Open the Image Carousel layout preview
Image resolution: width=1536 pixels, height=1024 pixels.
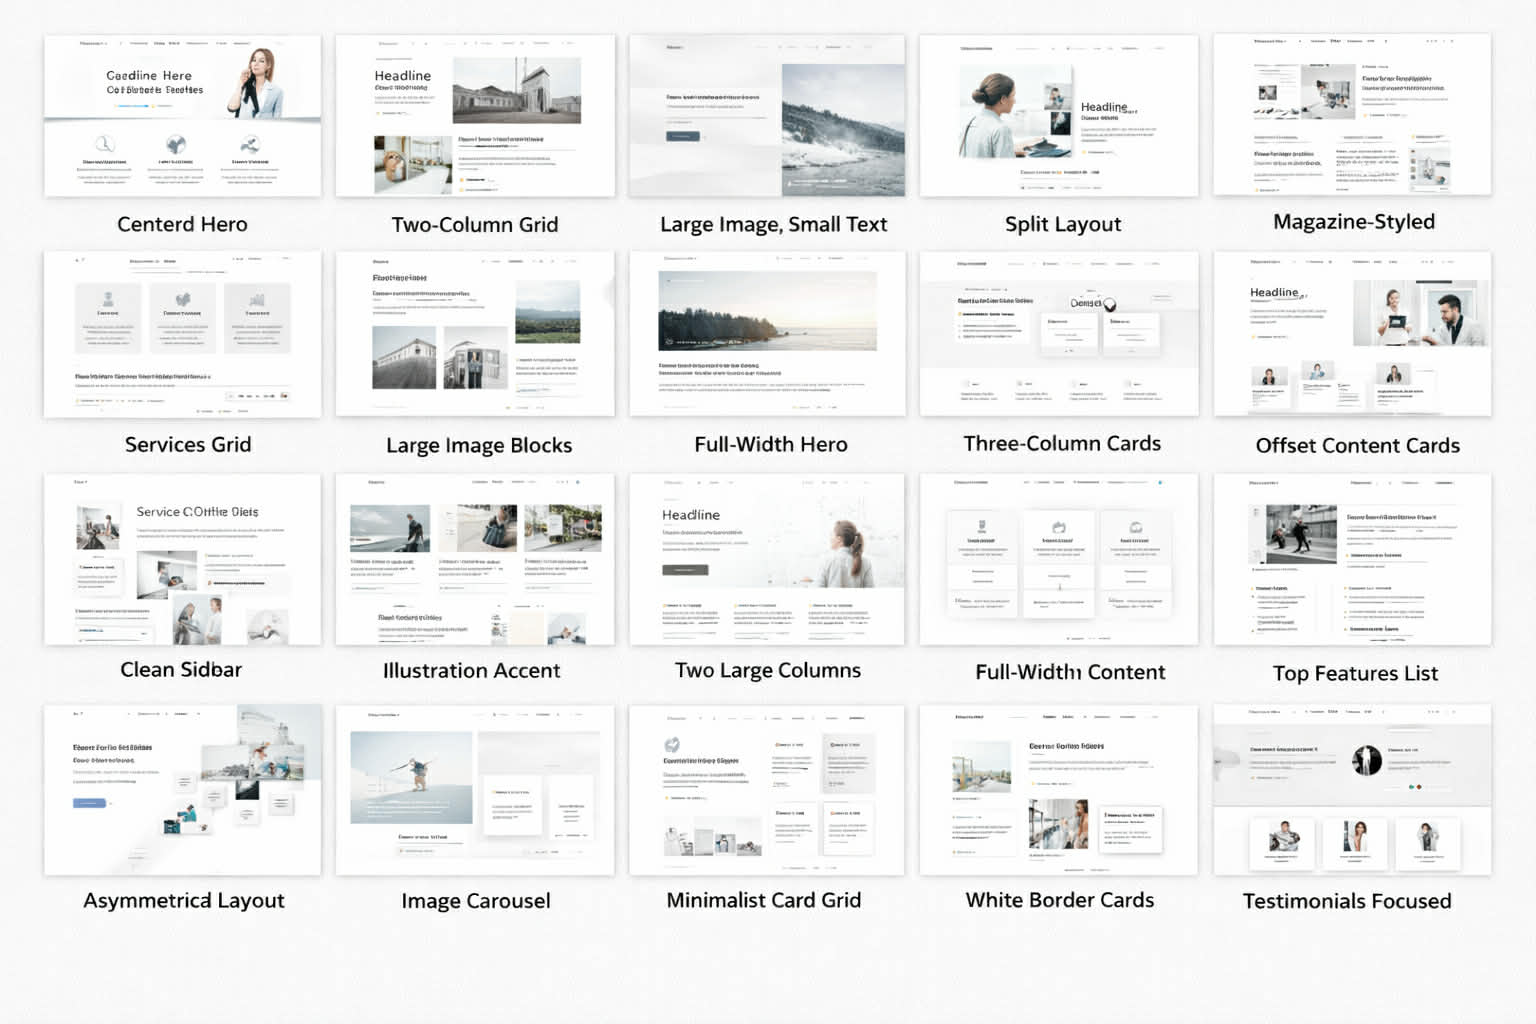(x=474, y=789)
